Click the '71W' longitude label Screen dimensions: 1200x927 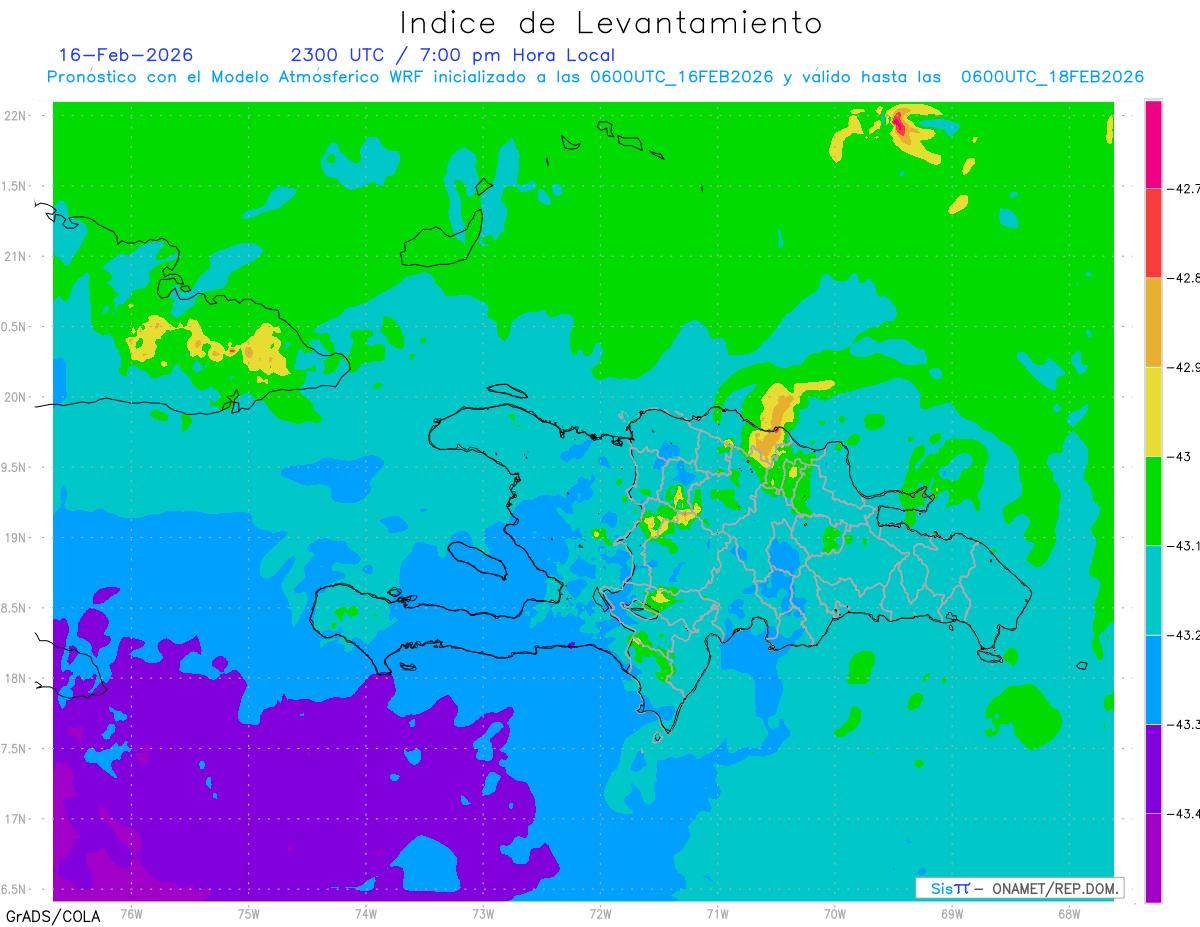(x=717, y=914)
